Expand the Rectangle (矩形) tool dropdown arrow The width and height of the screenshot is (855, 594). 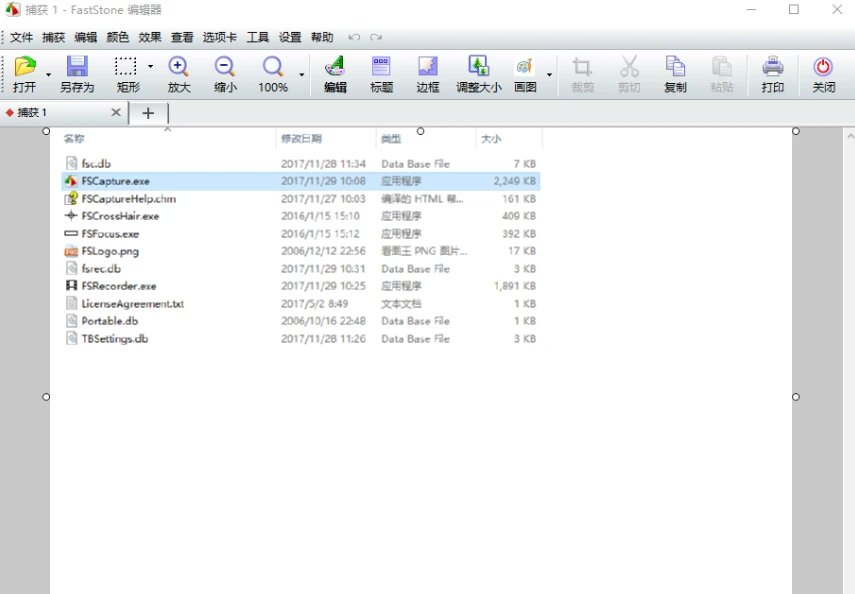click(151, 67)
